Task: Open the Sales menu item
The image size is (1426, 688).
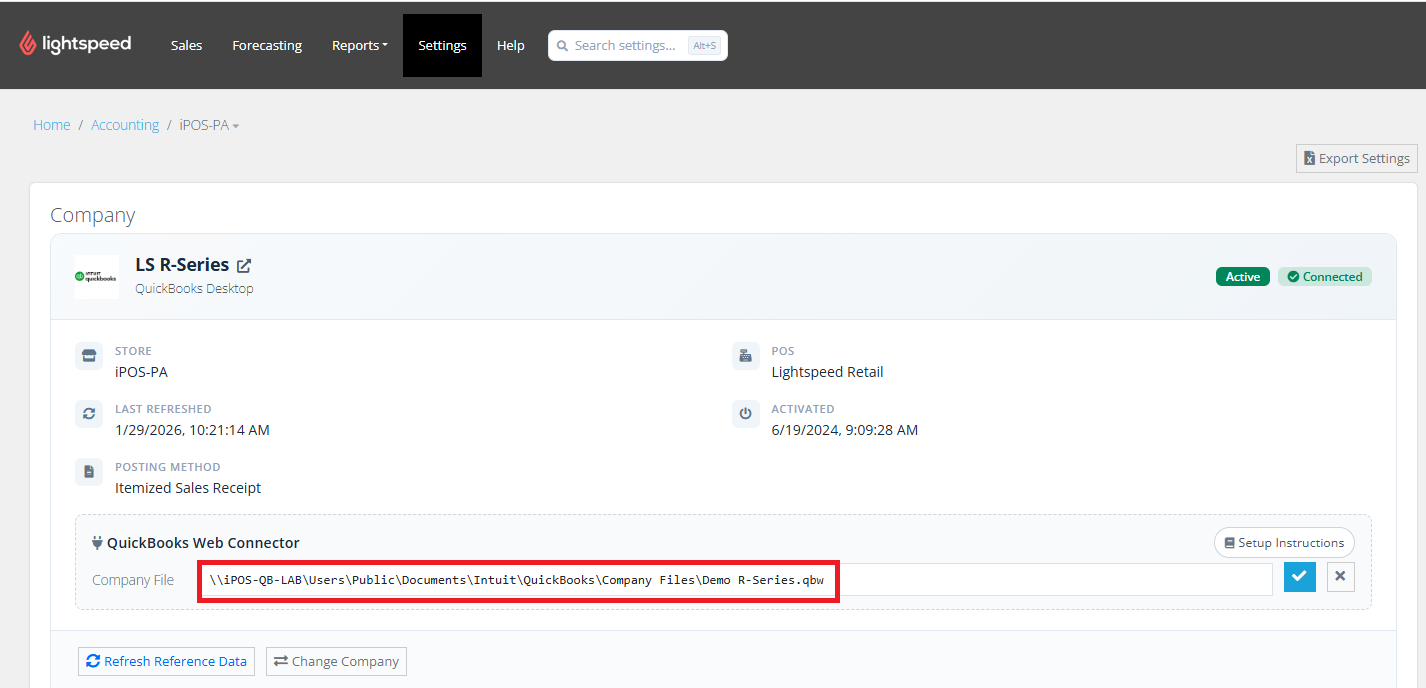Action: (186, 45)
